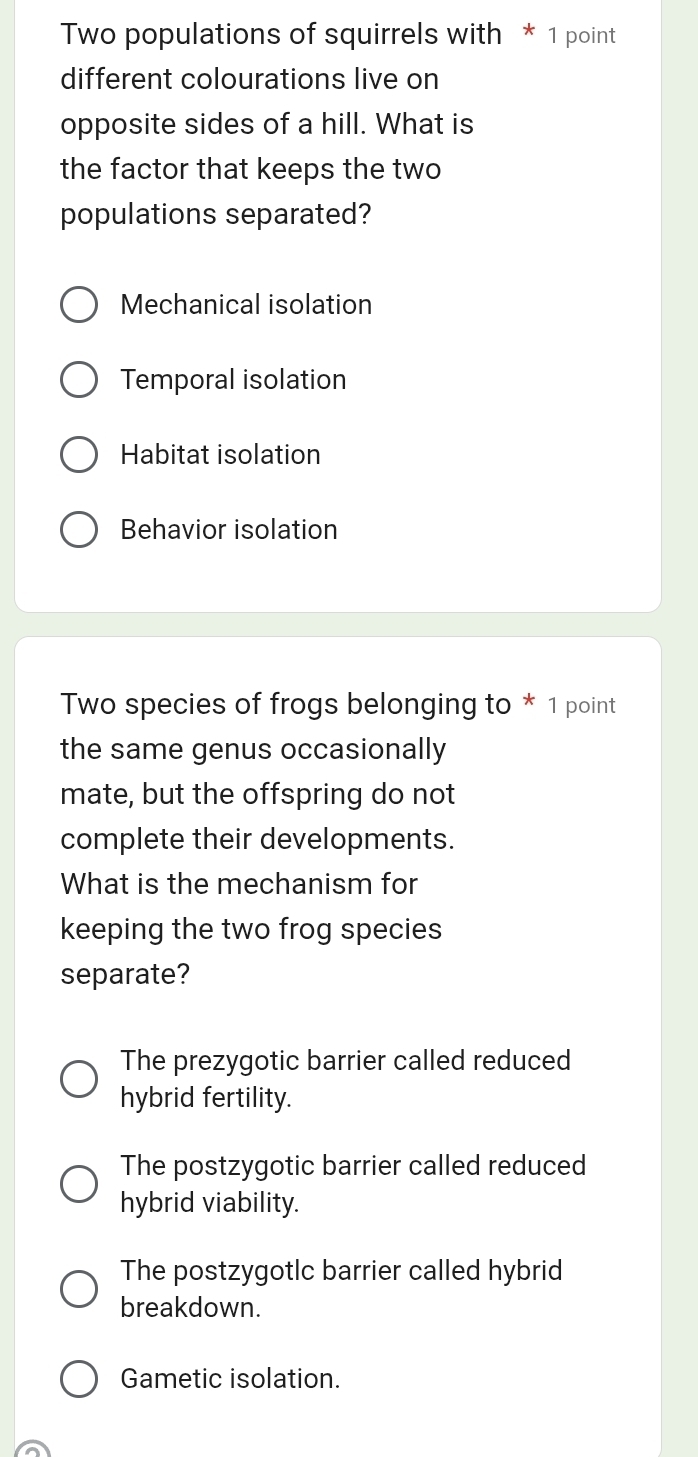Select the Mechanical isolation radio button

pyautogui.click(x=80, y=305)
